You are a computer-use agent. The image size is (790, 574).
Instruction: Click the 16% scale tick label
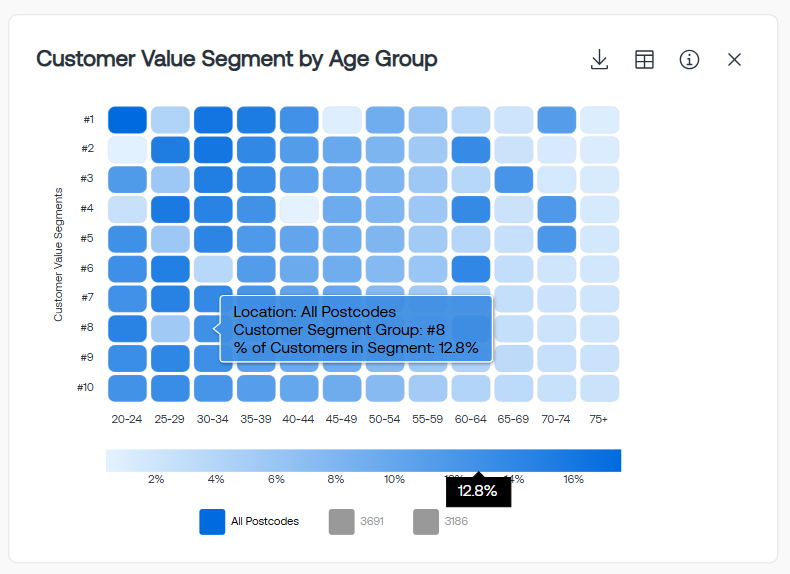[x=573, y=479]
